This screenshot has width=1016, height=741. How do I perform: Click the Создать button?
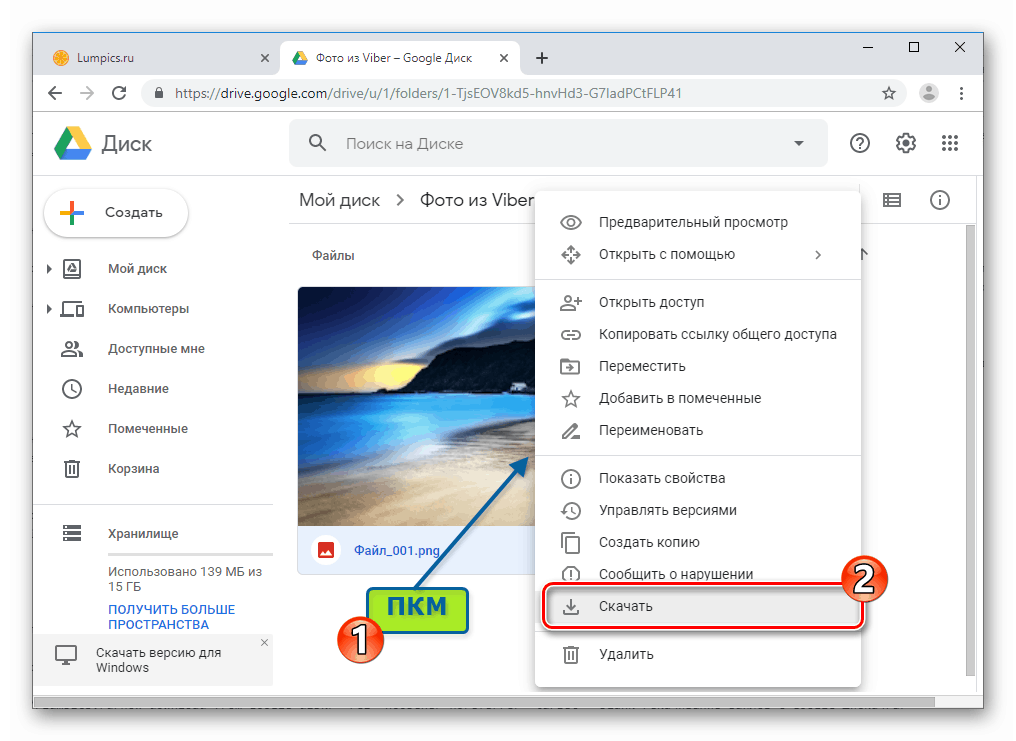coord(116,212)
